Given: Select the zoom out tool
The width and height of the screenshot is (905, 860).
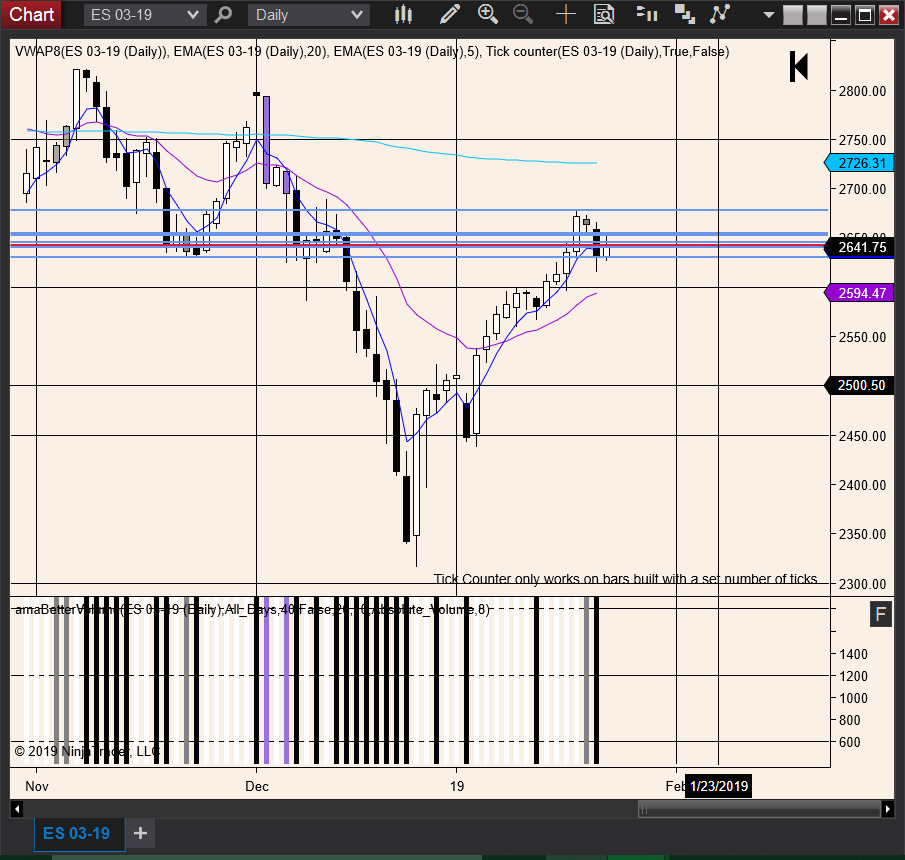Looking at the screenshot, I should point(523,14).
